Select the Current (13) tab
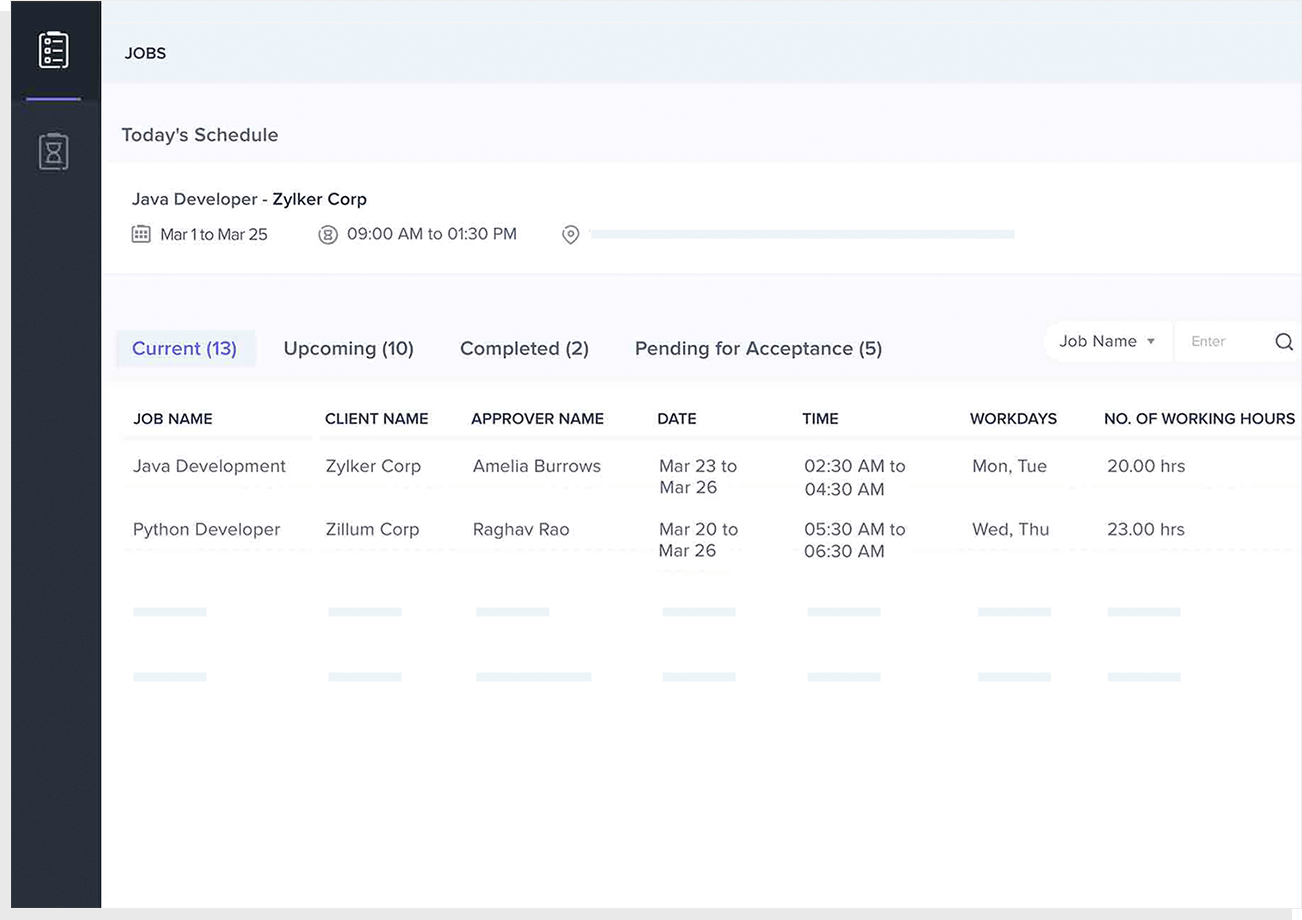The width and height of the screenshot is (1302, 920). 184,349
